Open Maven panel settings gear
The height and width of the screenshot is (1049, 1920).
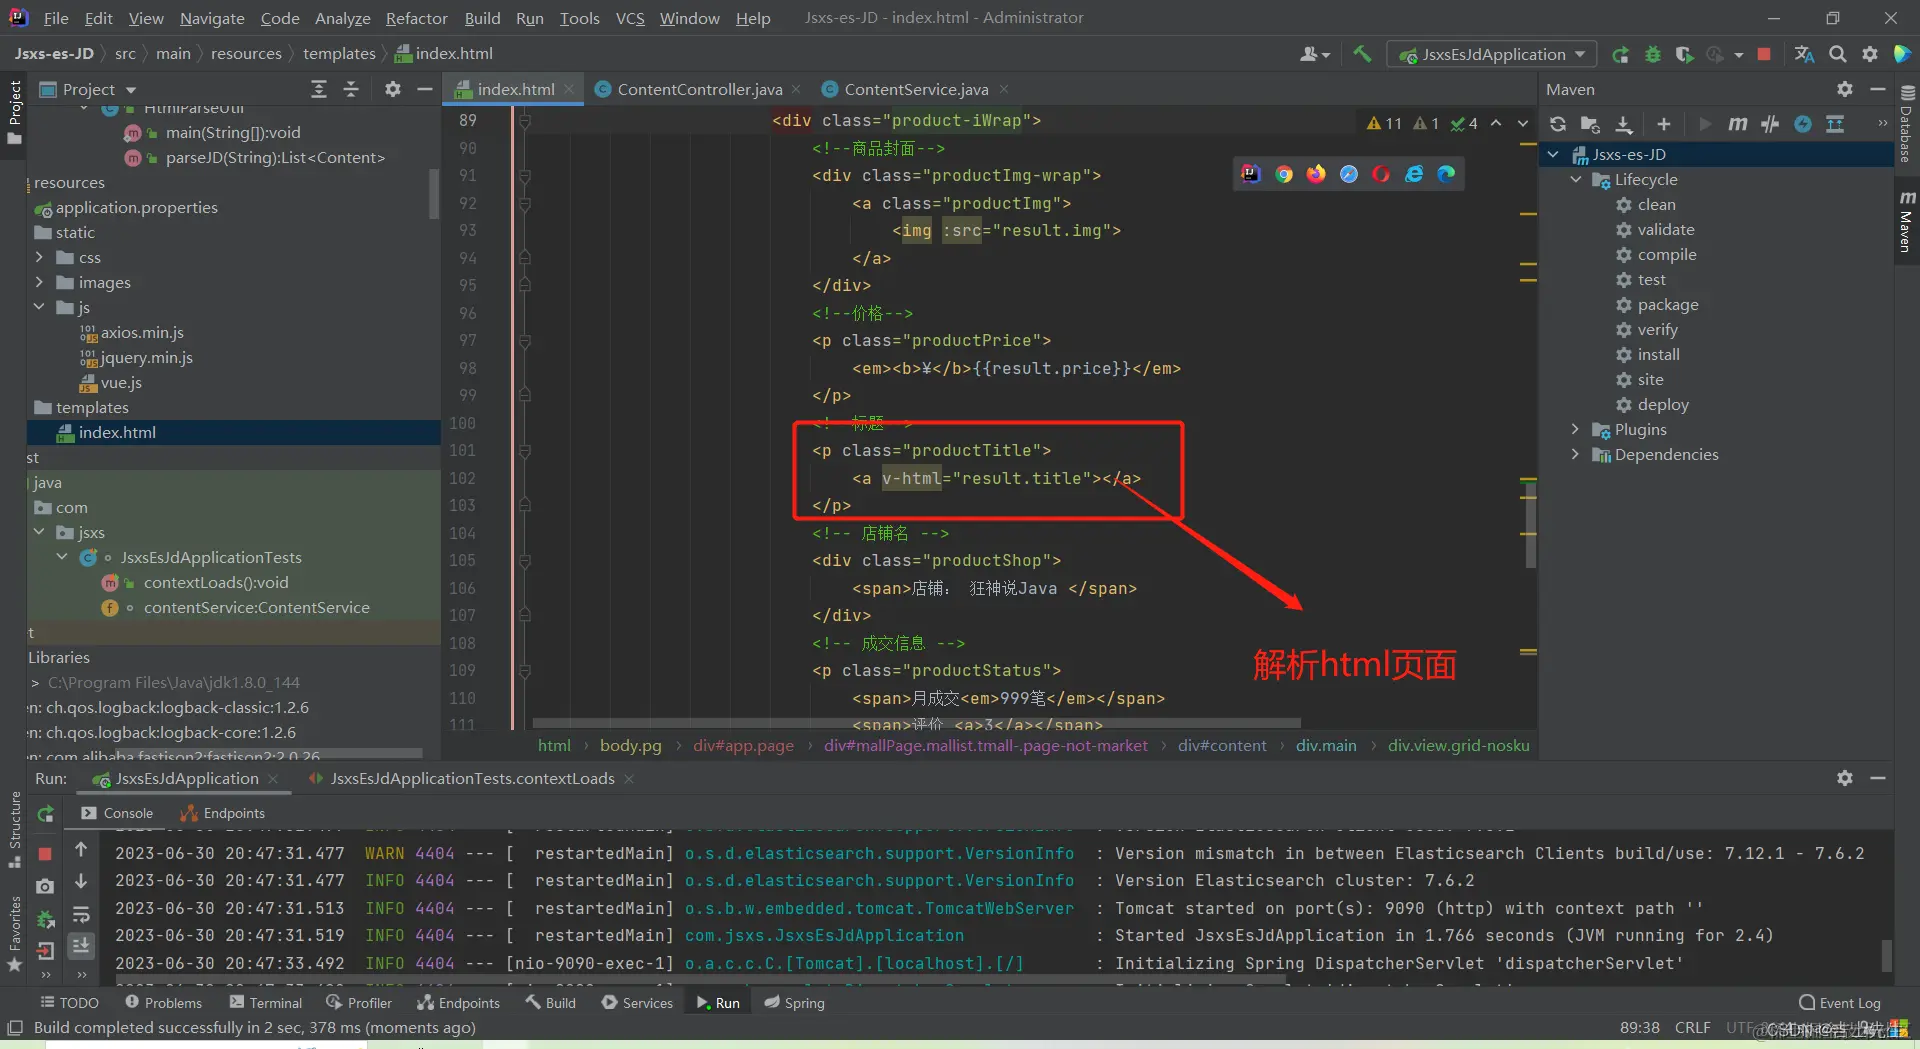[1845, 89]
